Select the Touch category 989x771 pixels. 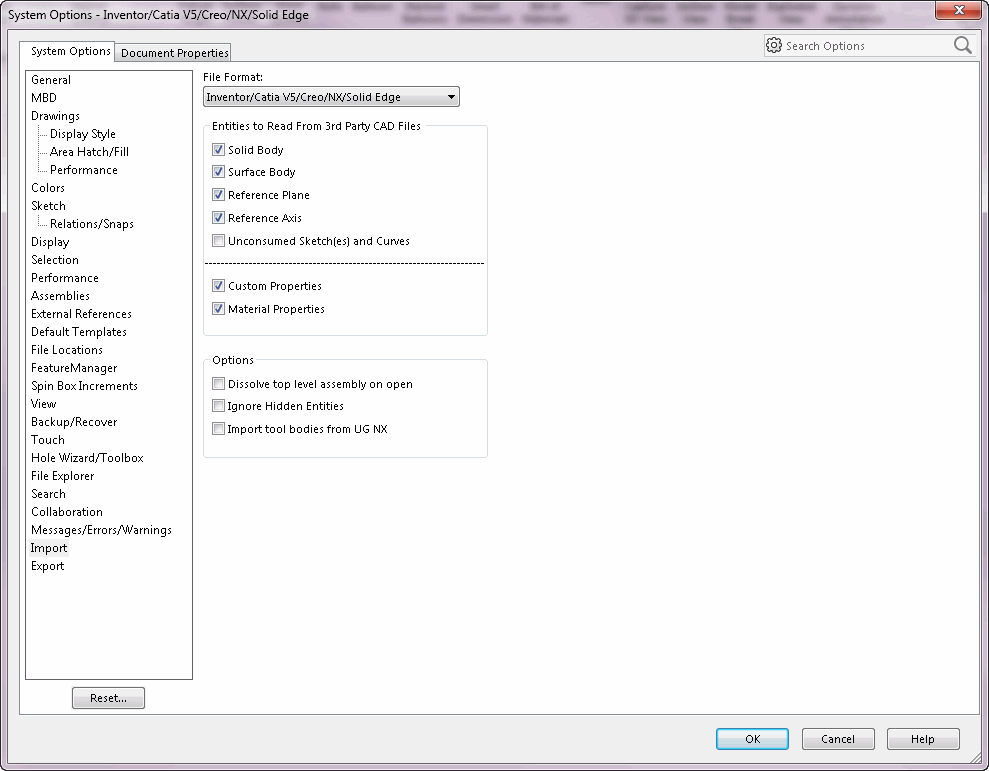coord(47,440)
